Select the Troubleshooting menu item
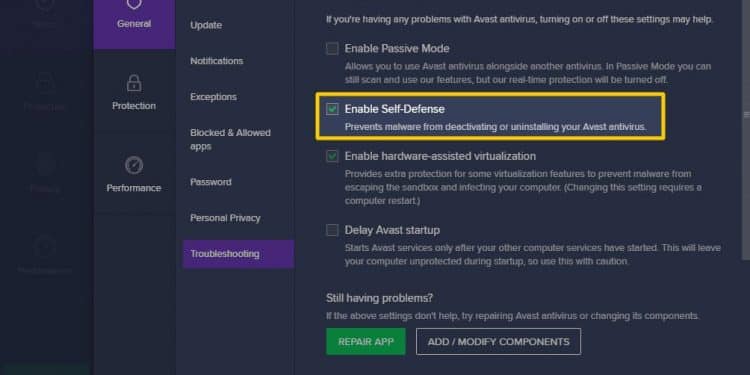Viewport: 750px width, 375px height. tap(238, 254)
